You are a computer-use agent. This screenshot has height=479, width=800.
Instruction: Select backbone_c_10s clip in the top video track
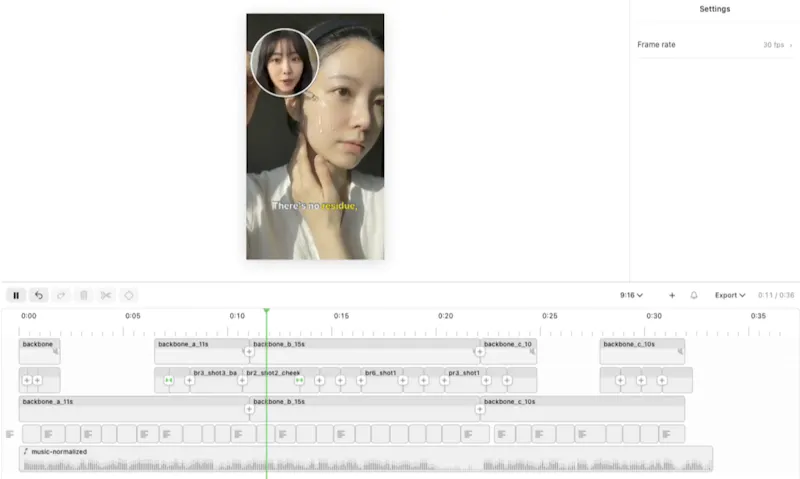[642, 351]
